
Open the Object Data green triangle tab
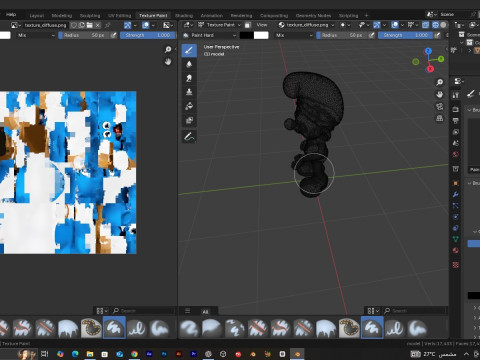[x=456, y=239]
